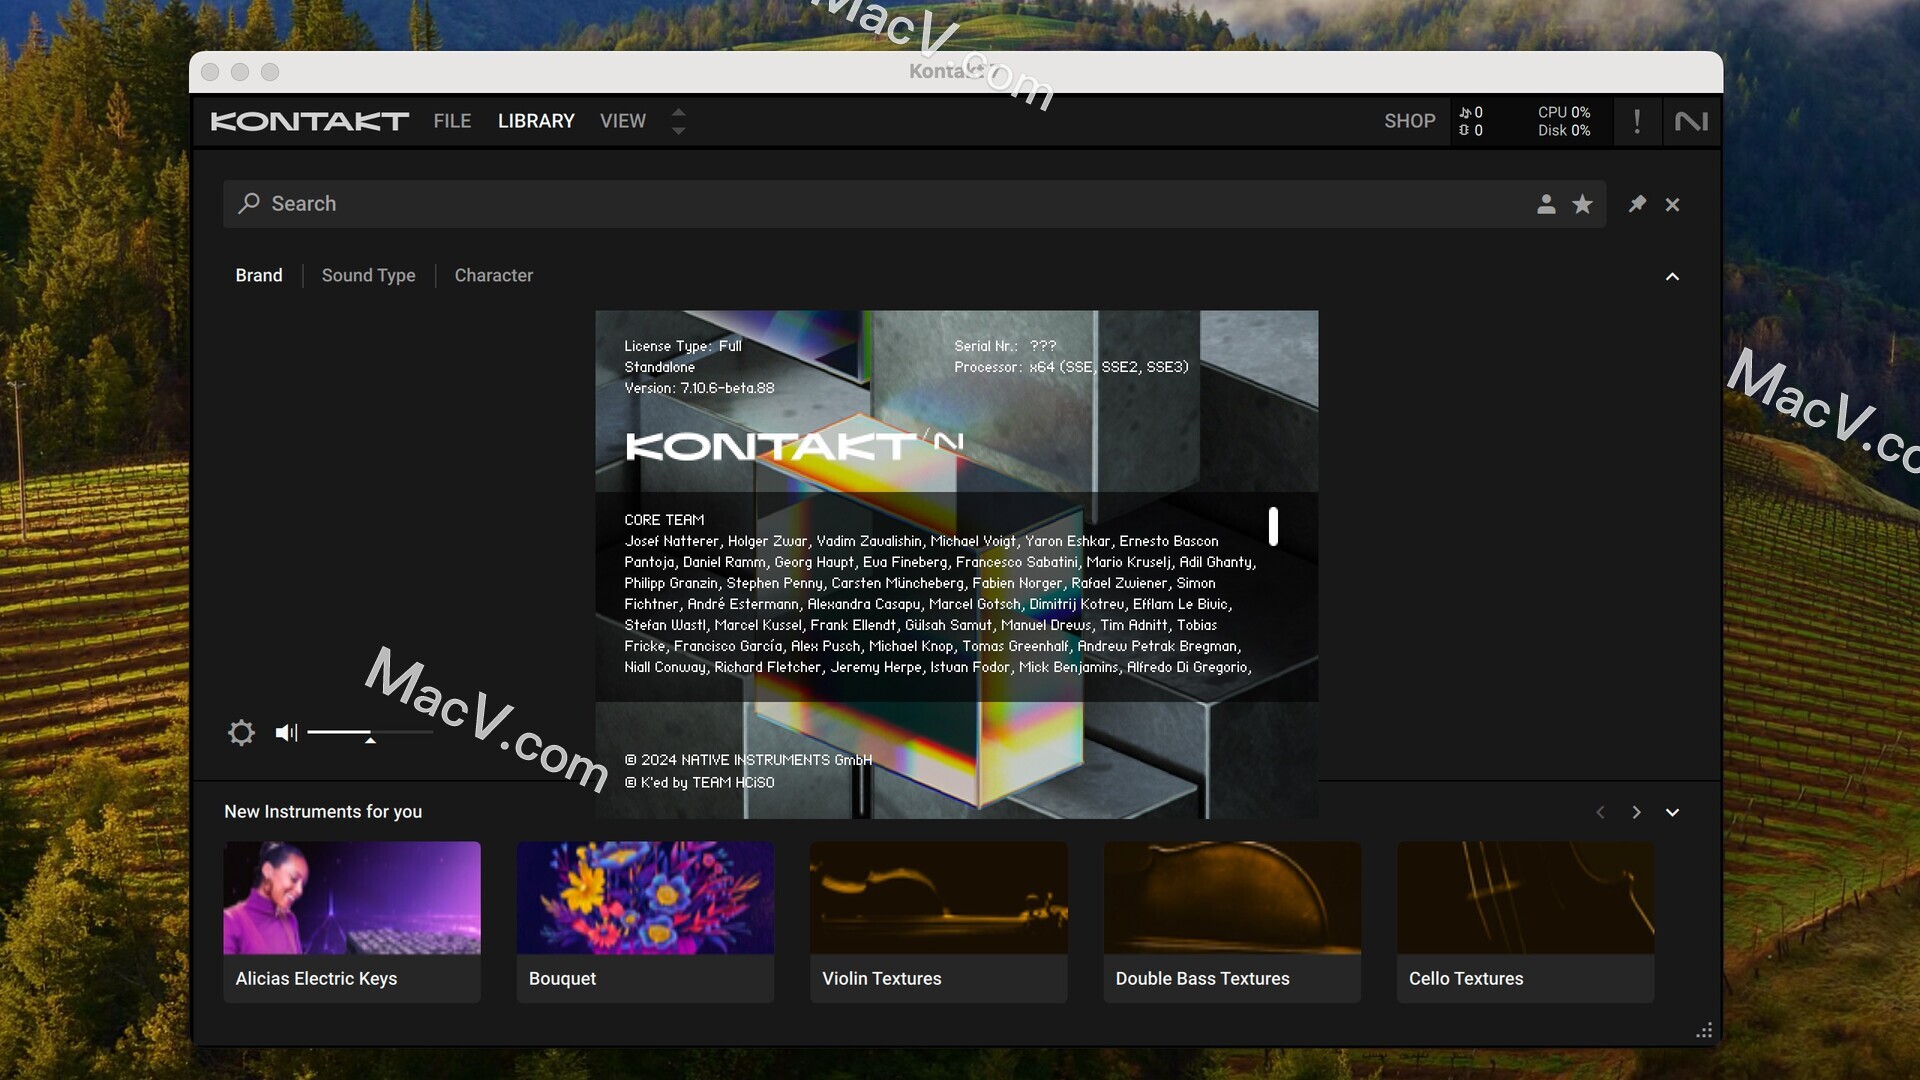Screen dimensions: 1920x1080
Task: Click 'License Type: Full' text
Action: tap(683, 346)
